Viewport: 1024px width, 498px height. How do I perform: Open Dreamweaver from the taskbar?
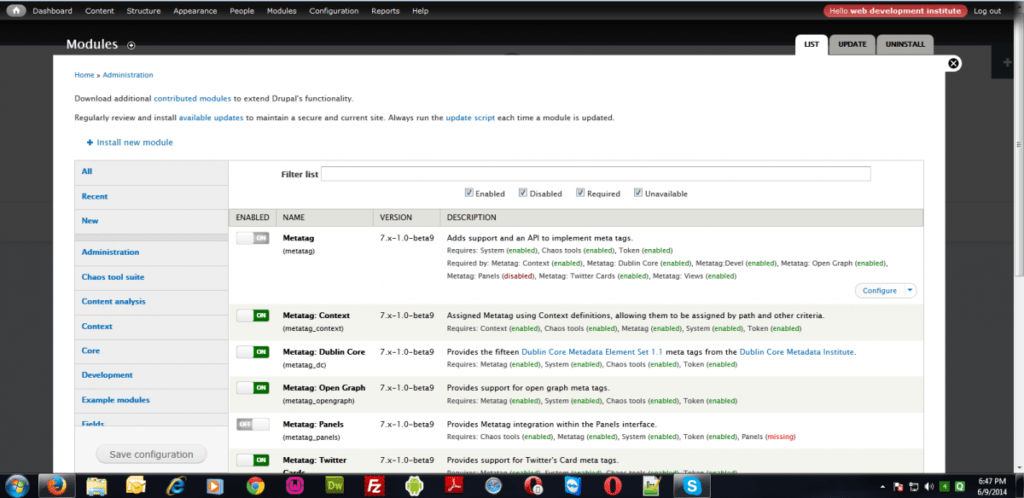coord(335,485)
